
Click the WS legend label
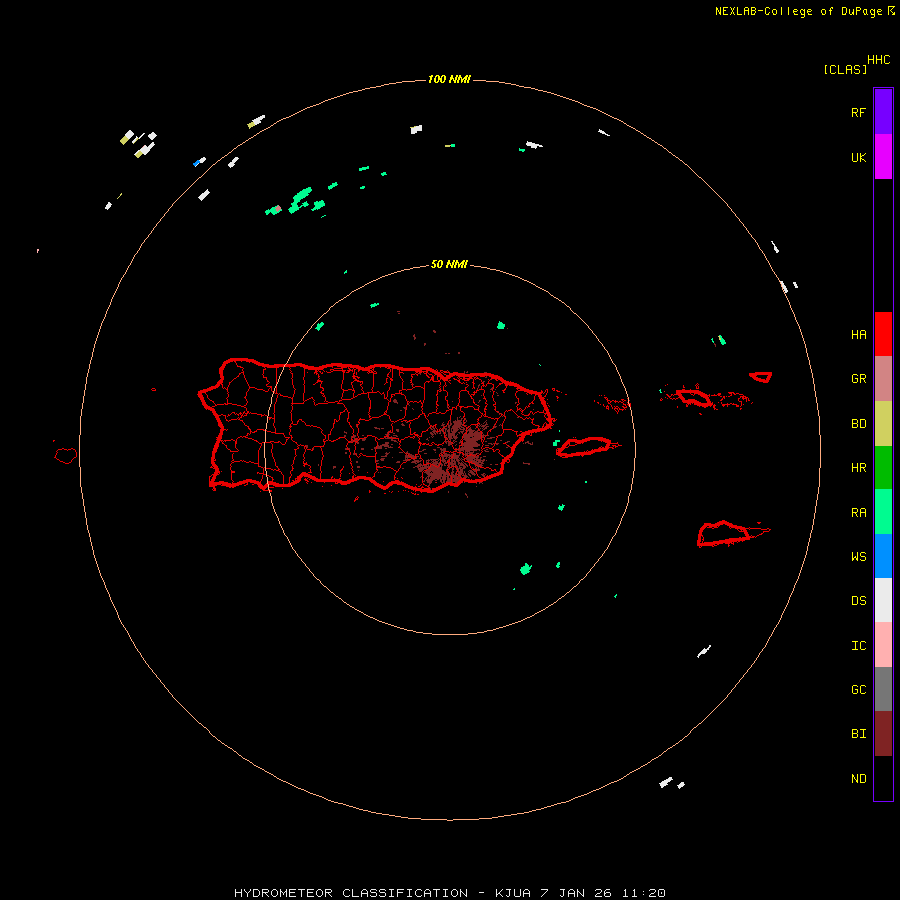tap(858, 557)
